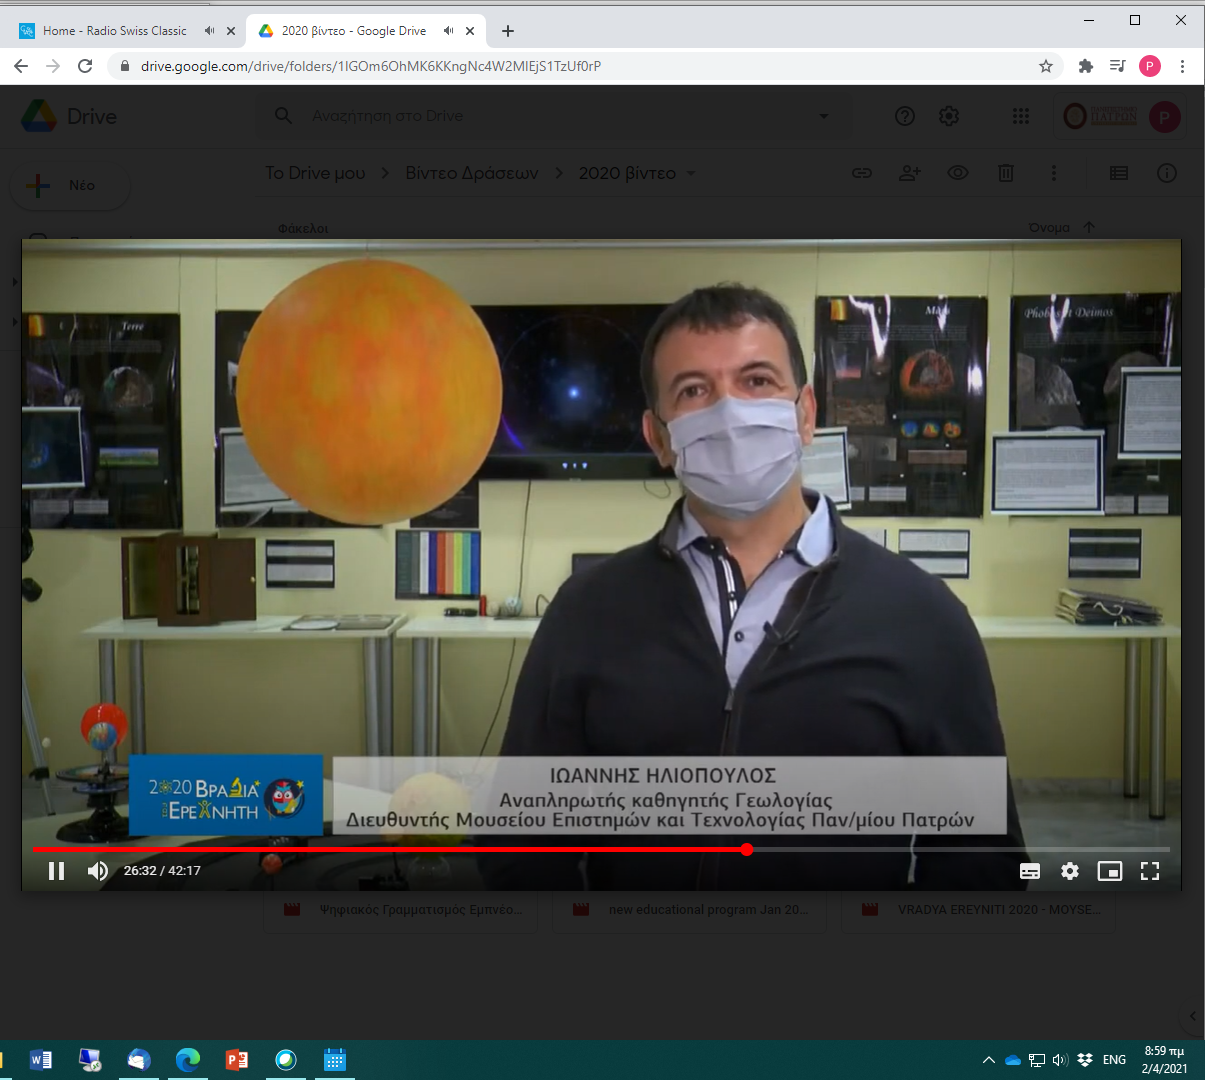Screen dimensions: 1205x1080
Task: Expand the Drive side panel arrow
Action: [x=1192, y=1016]
